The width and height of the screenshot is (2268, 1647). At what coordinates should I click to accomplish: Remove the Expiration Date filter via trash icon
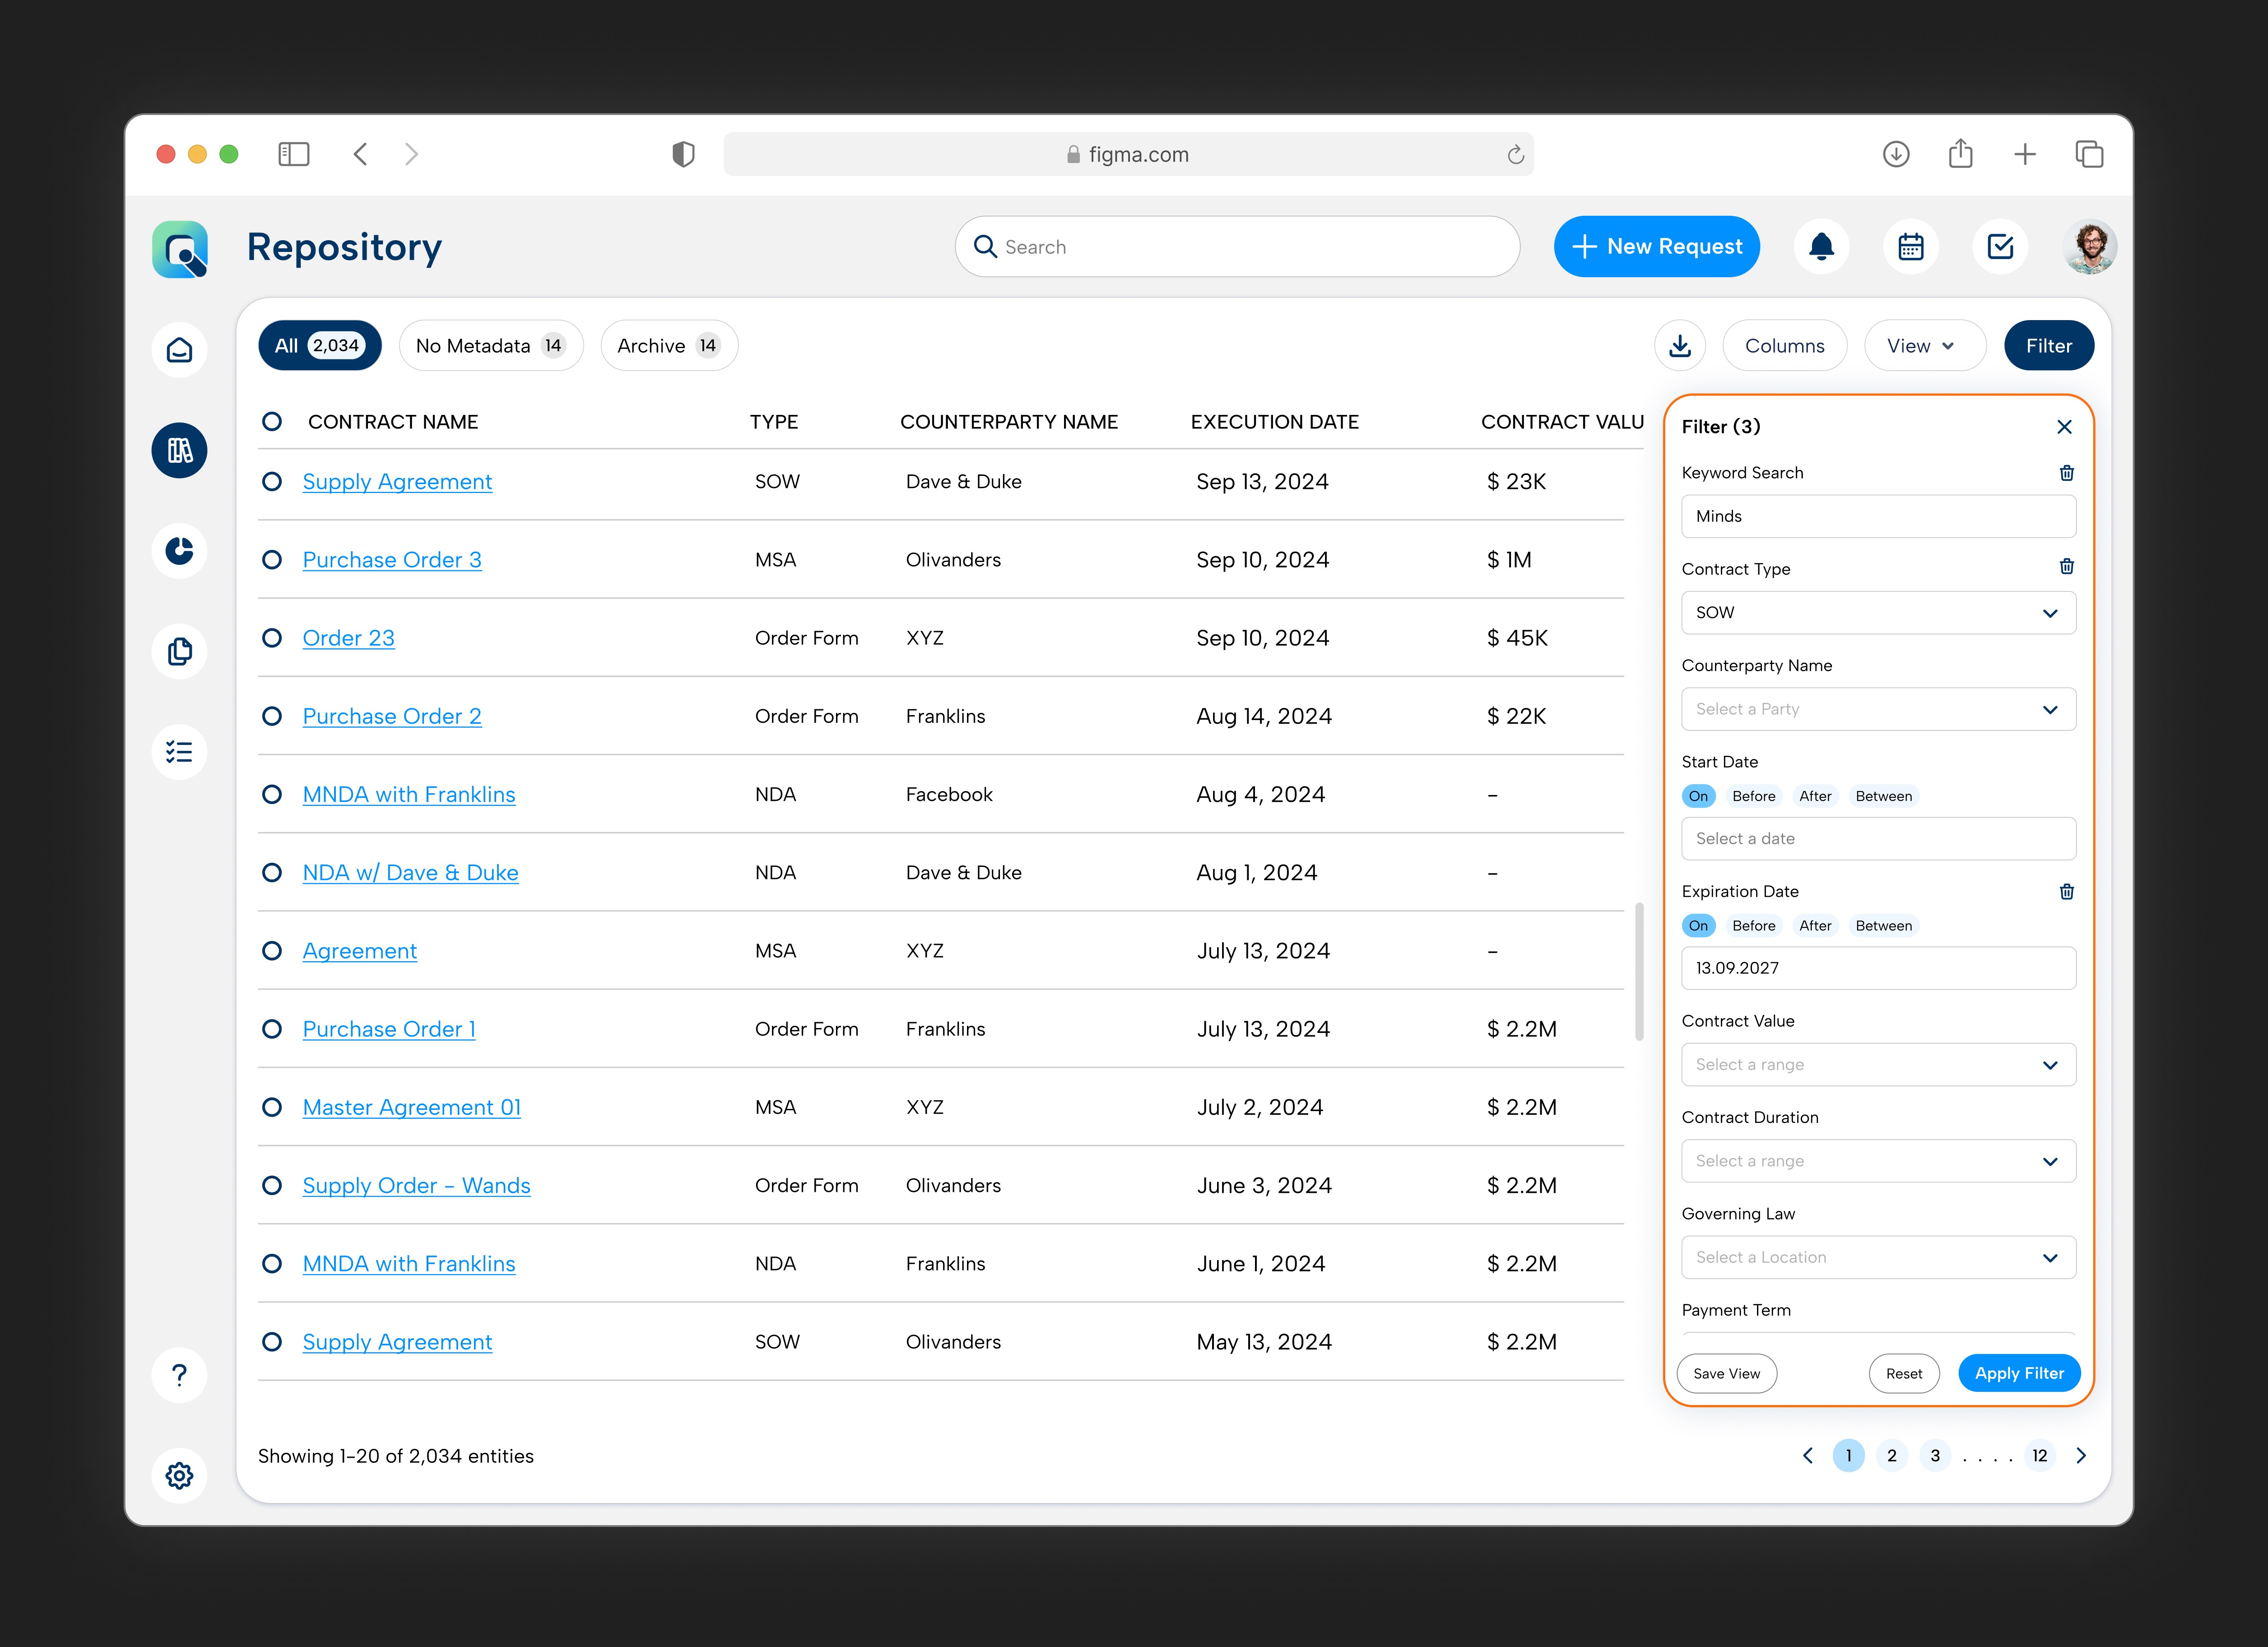tap(2066, 891)
